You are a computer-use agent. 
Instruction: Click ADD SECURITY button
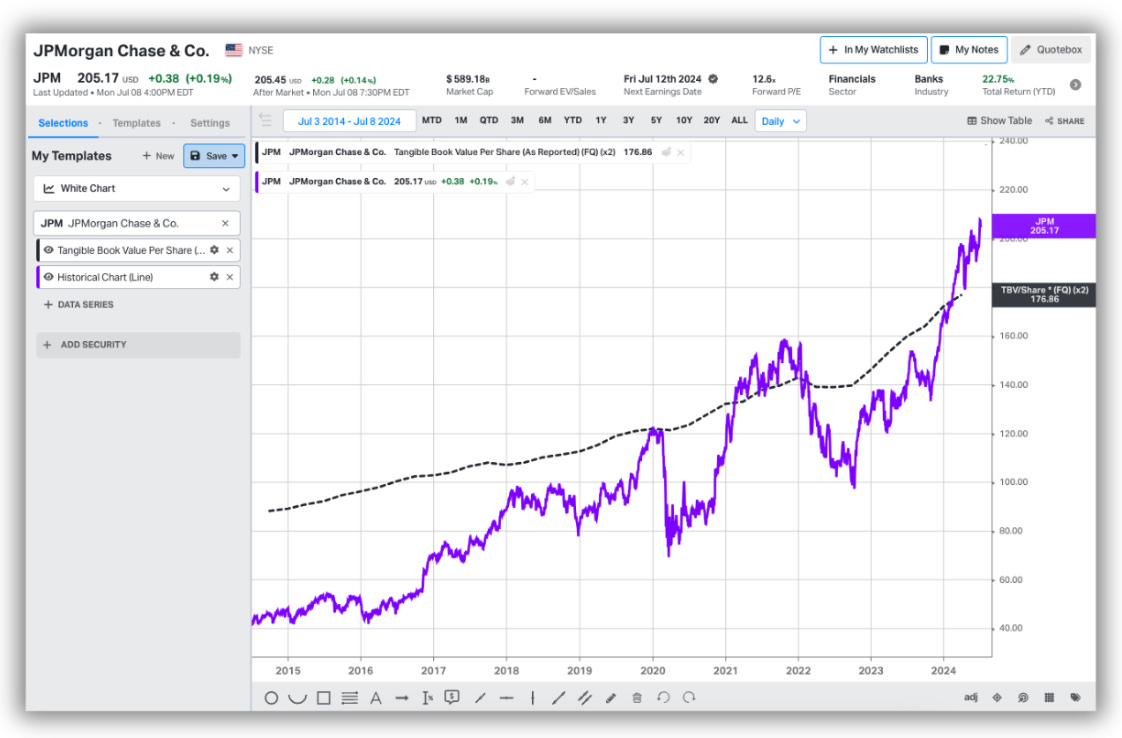click(x=137, y=345)
